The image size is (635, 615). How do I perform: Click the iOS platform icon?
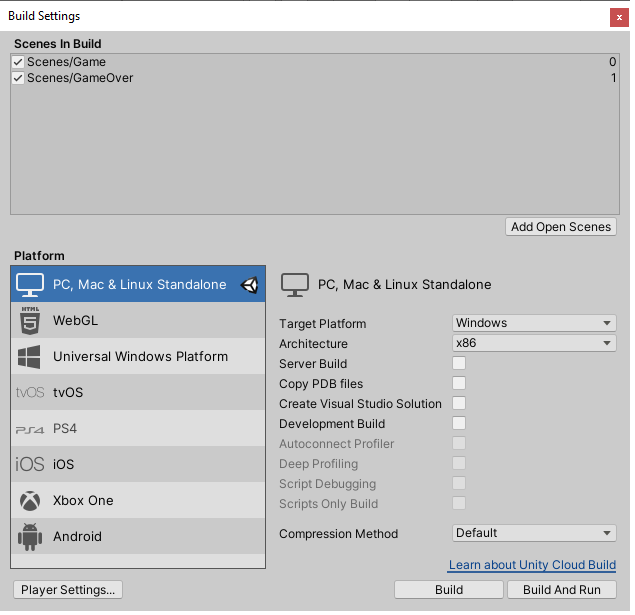[x=30, y=465]
